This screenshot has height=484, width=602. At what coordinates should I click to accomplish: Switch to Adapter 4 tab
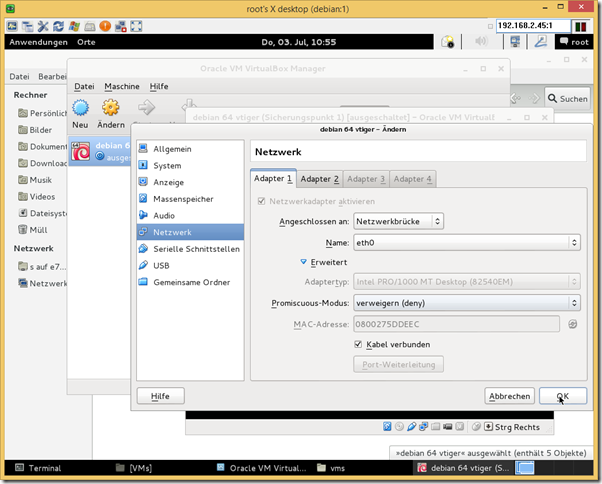click(412, 179)
